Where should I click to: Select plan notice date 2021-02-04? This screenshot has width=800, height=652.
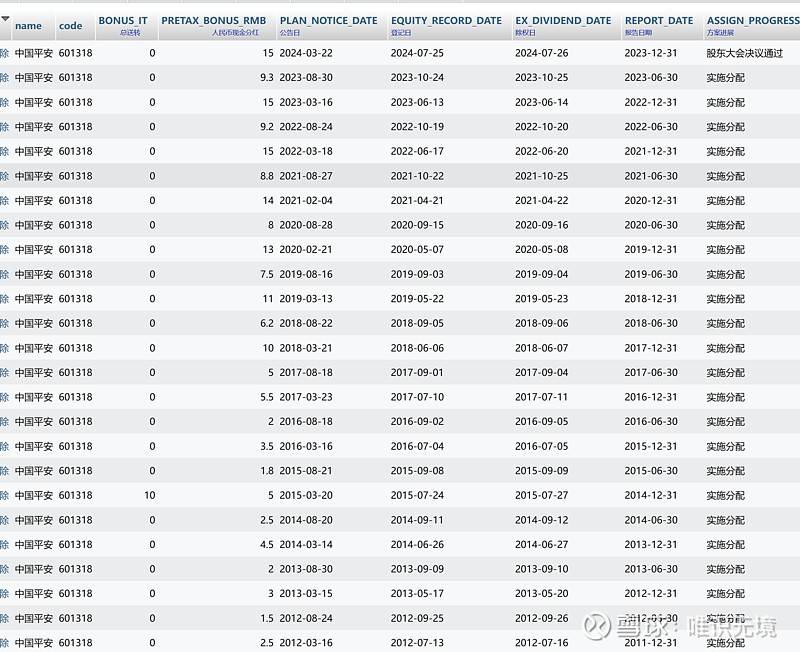point(306,200)
